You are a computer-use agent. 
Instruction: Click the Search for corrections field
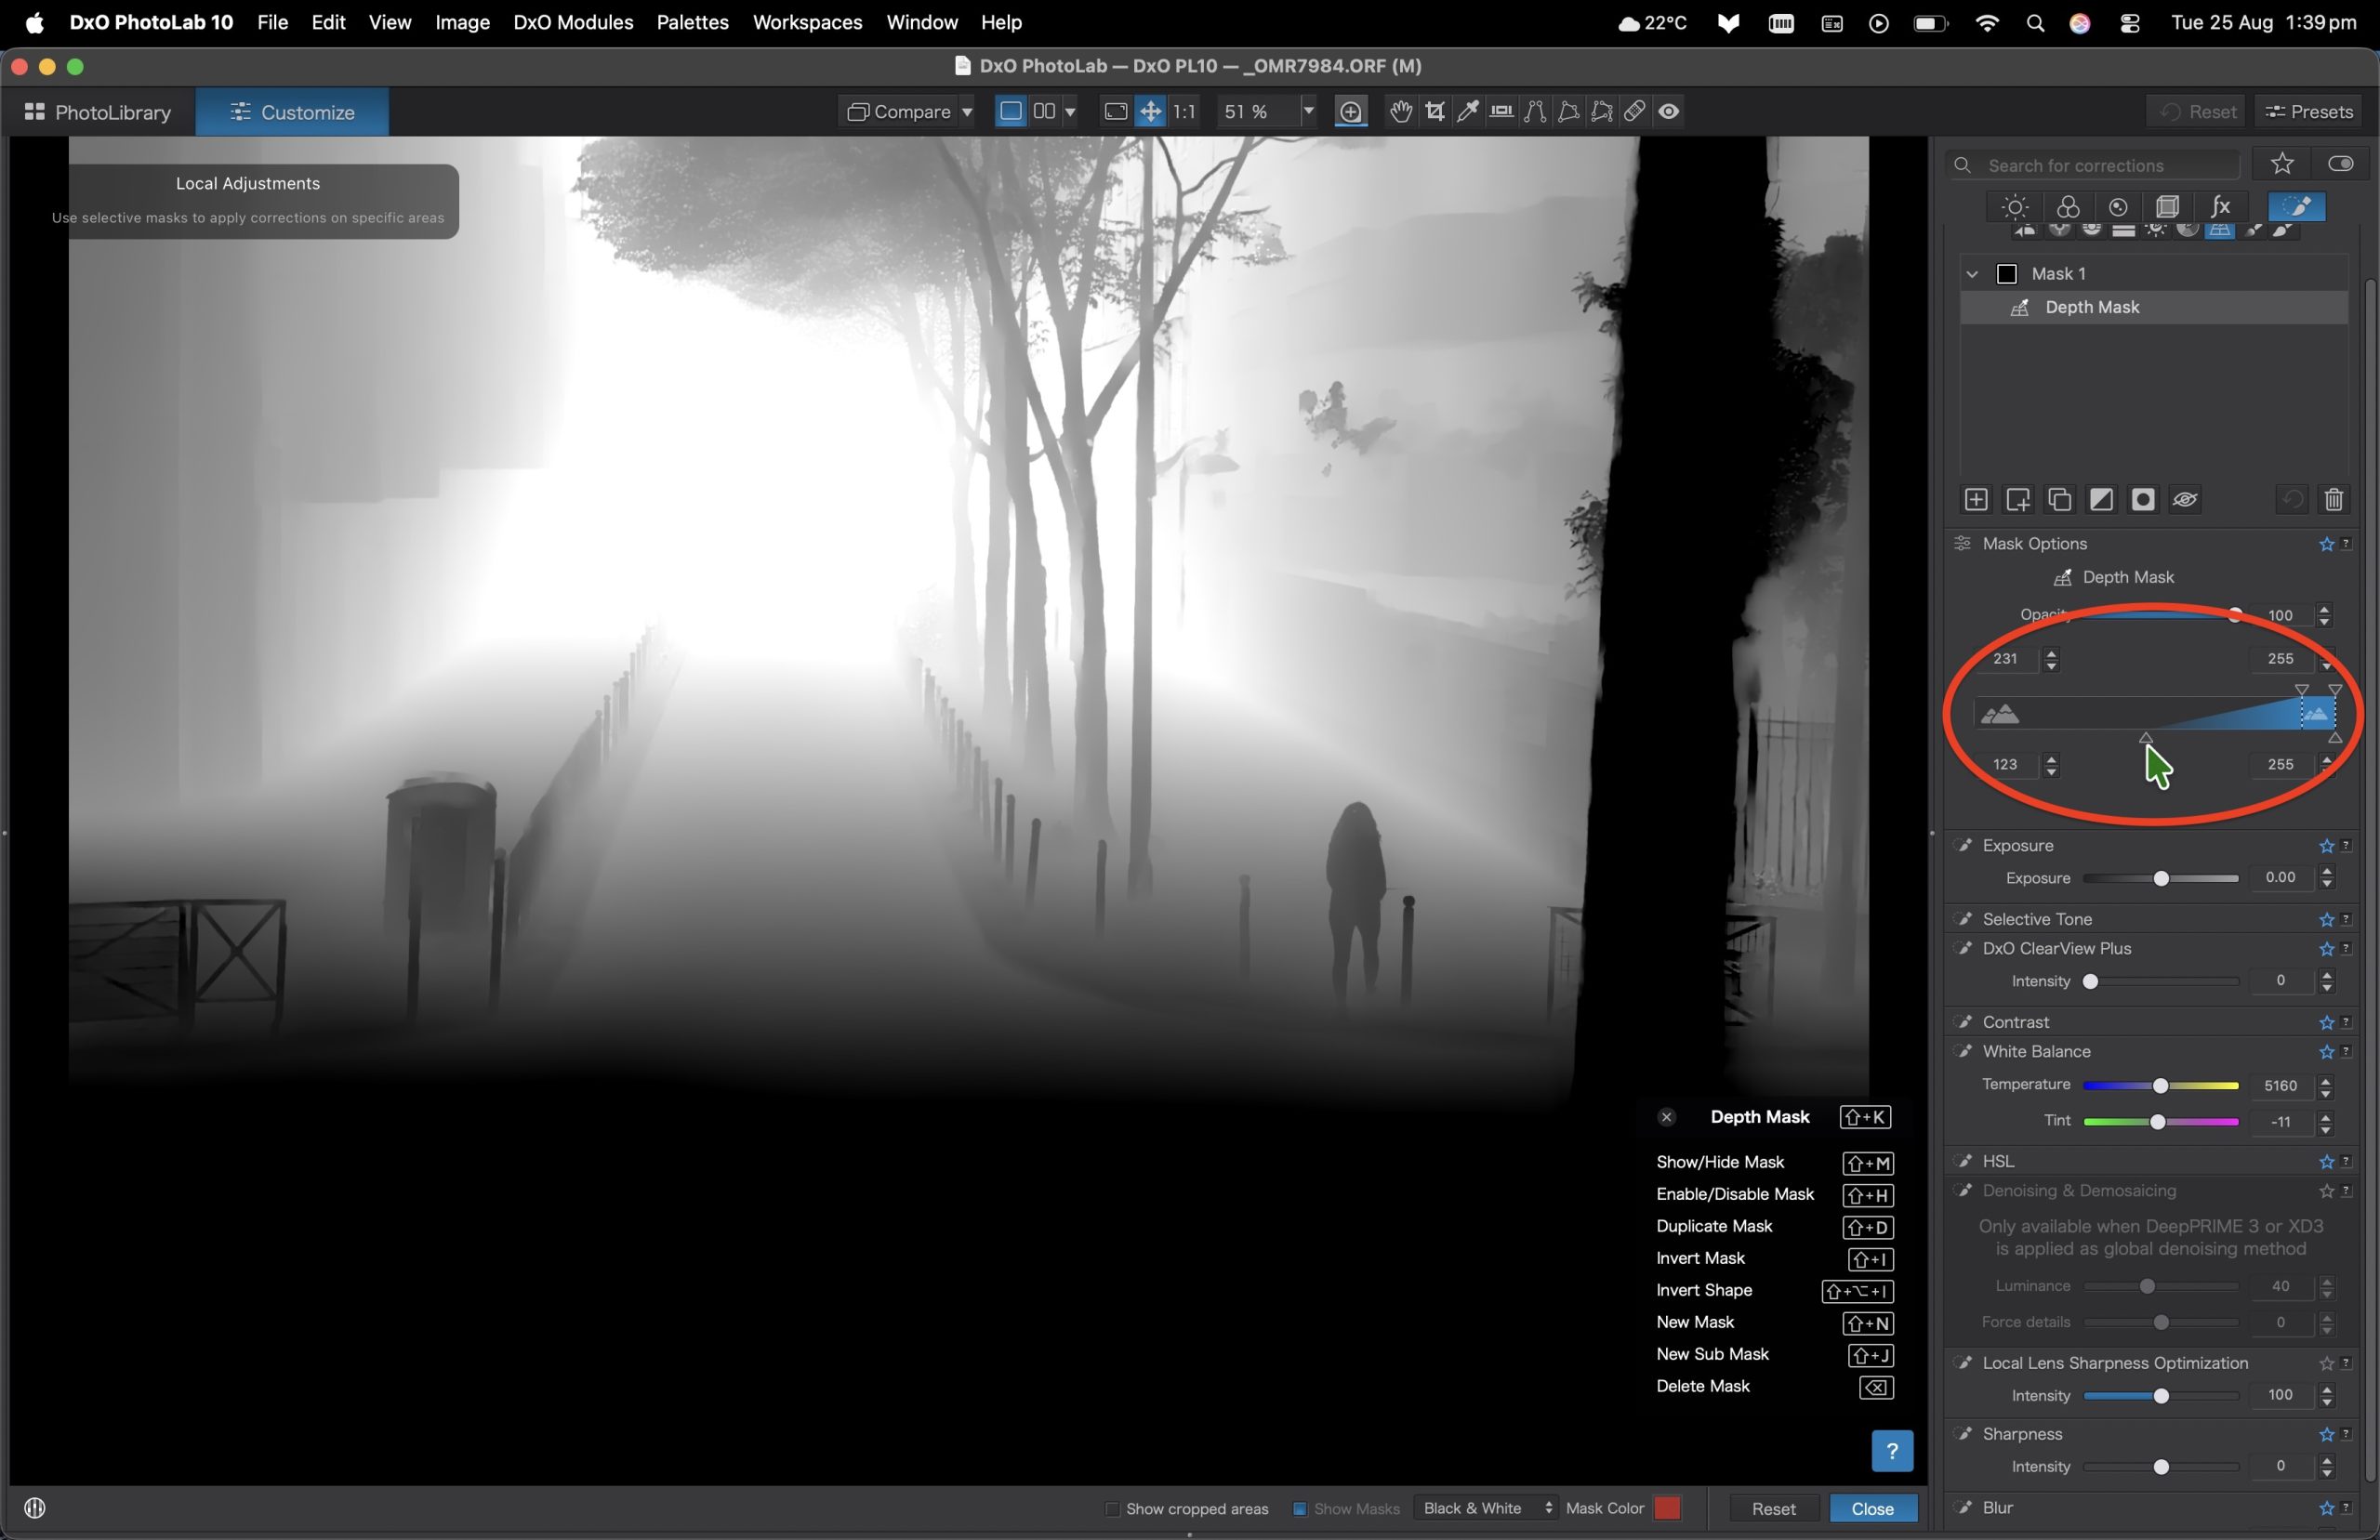(2095, 165)
